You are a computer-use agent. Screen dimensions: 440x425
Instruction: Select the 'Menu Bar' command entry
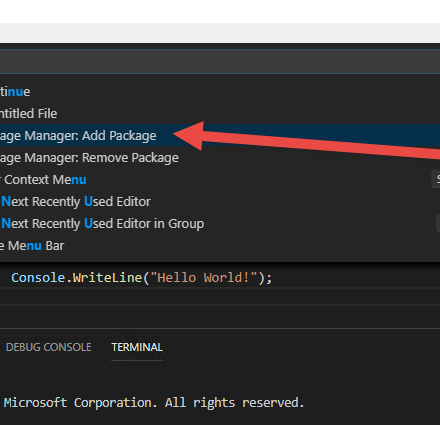(220, 246)
